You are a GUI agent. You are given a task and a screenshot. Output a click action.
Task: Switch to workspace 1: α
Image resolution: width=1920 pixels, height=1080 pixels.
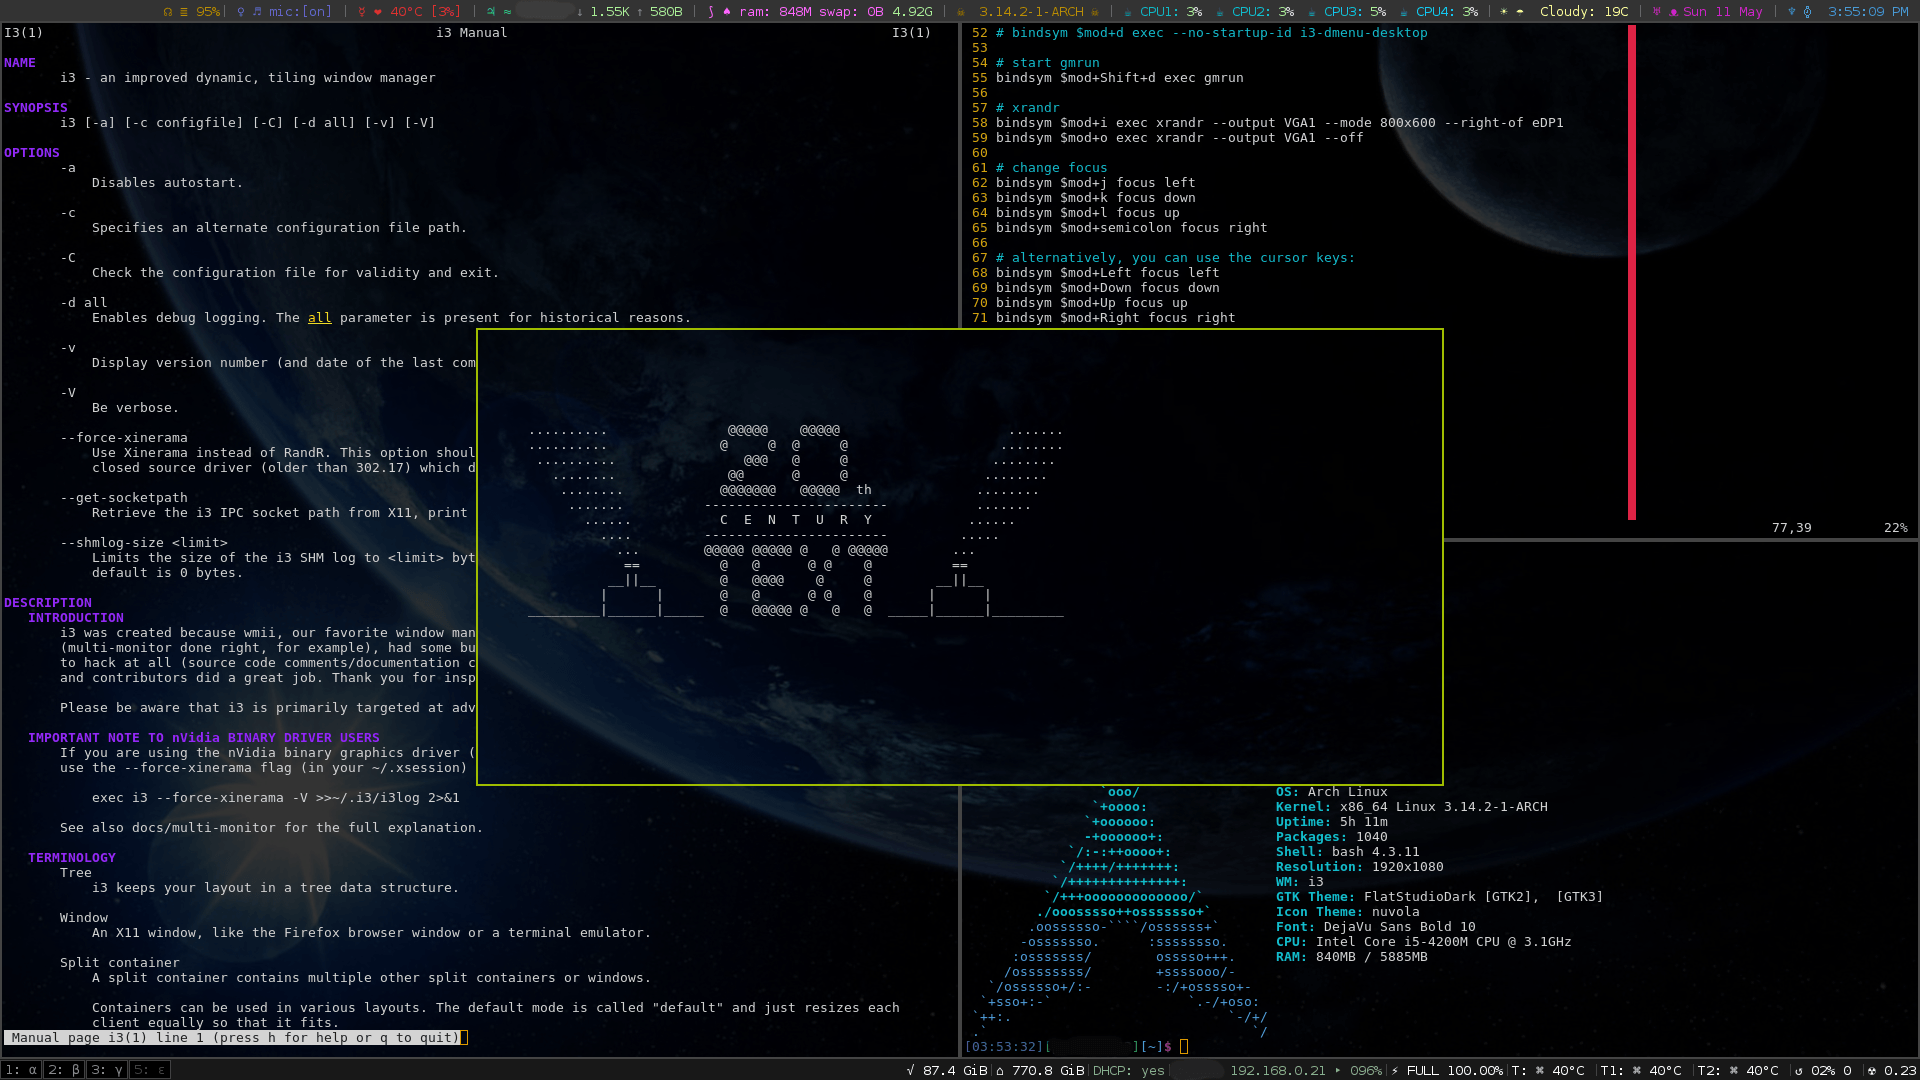(x=22, y=1070)
